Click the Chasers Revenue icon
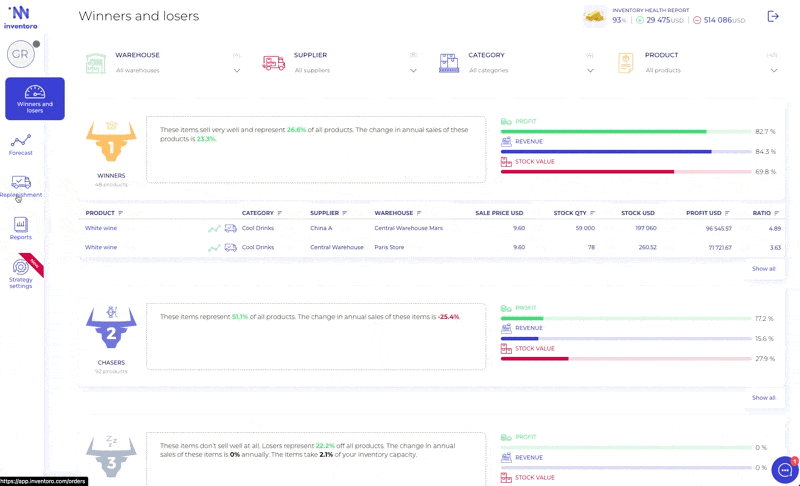 coord(506,328)
